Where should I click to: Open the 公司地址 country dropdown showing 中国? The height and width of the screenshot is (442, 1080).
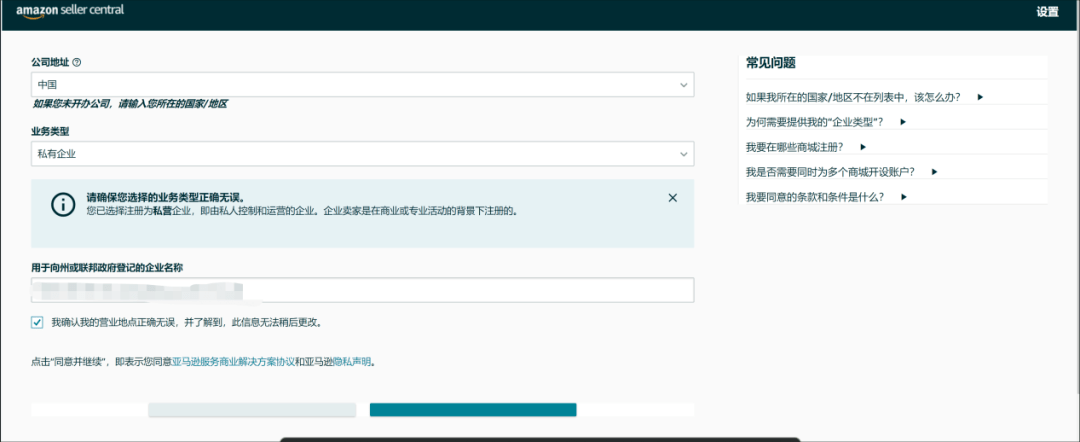[362, 86]
